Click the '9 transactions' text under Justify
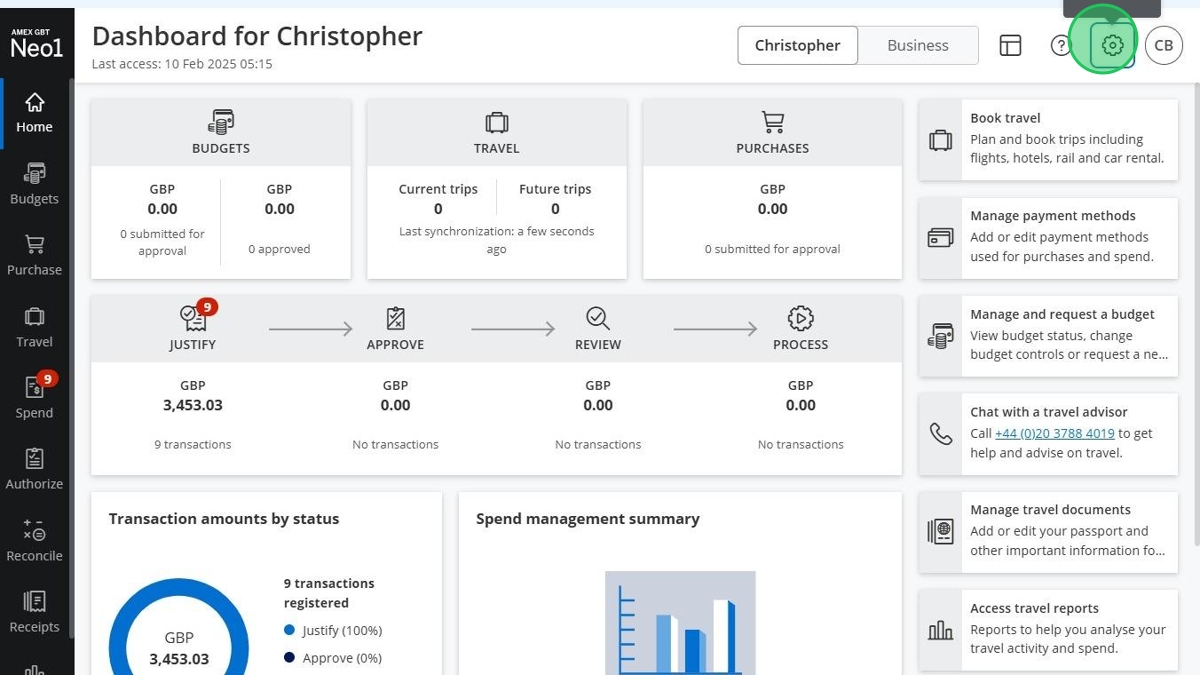The width and height of the screenshot is (1200, 675). pos(193,444)
